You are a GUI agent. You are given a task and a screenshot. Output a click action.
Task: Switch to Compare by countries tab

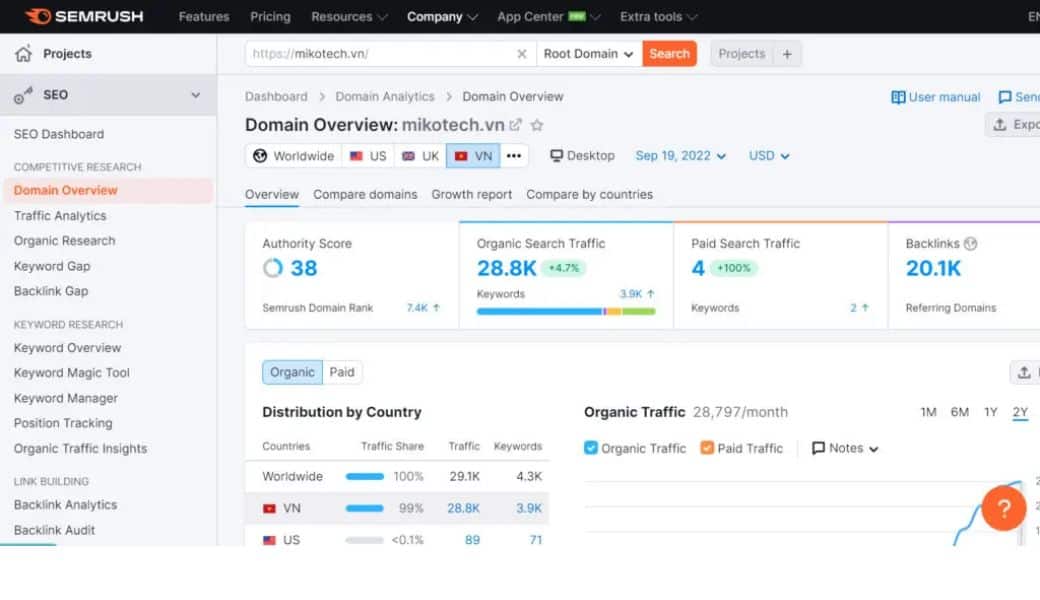(590, 194)
